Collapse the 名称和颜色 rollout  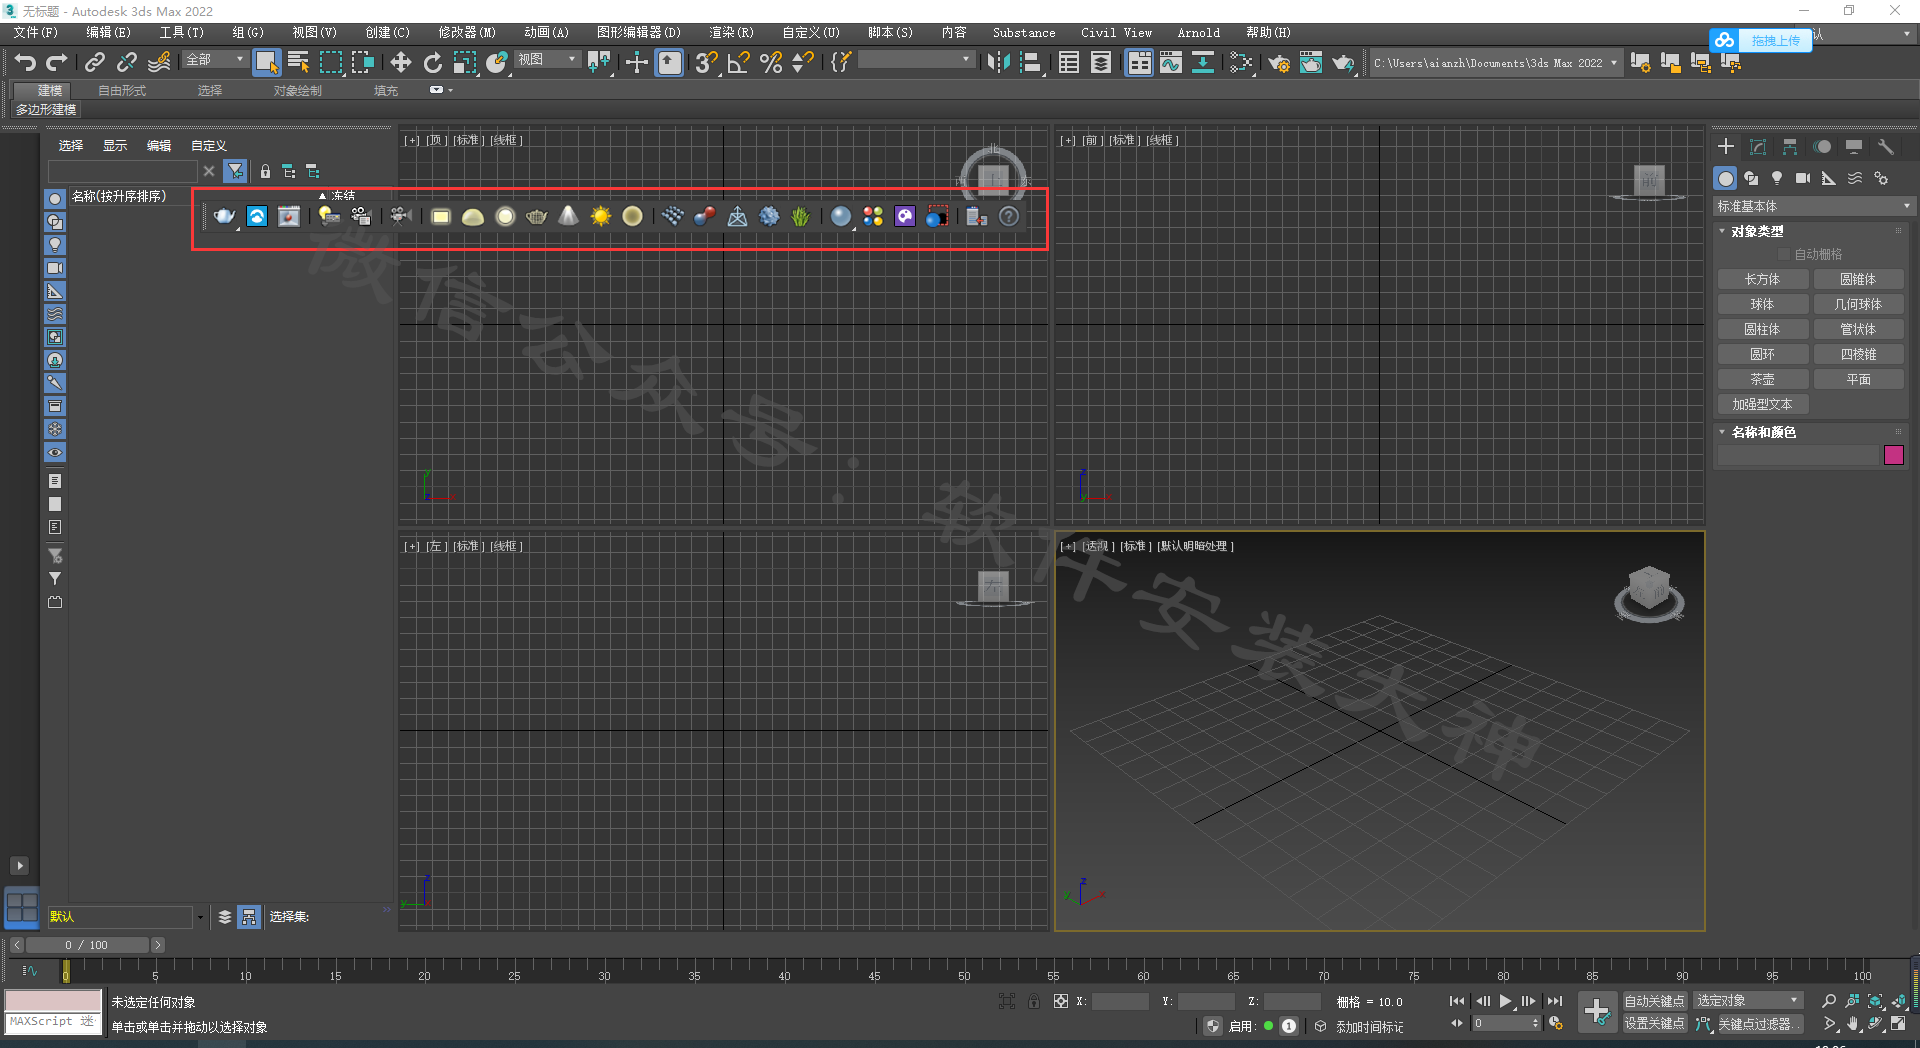[x=1763, y=432]
